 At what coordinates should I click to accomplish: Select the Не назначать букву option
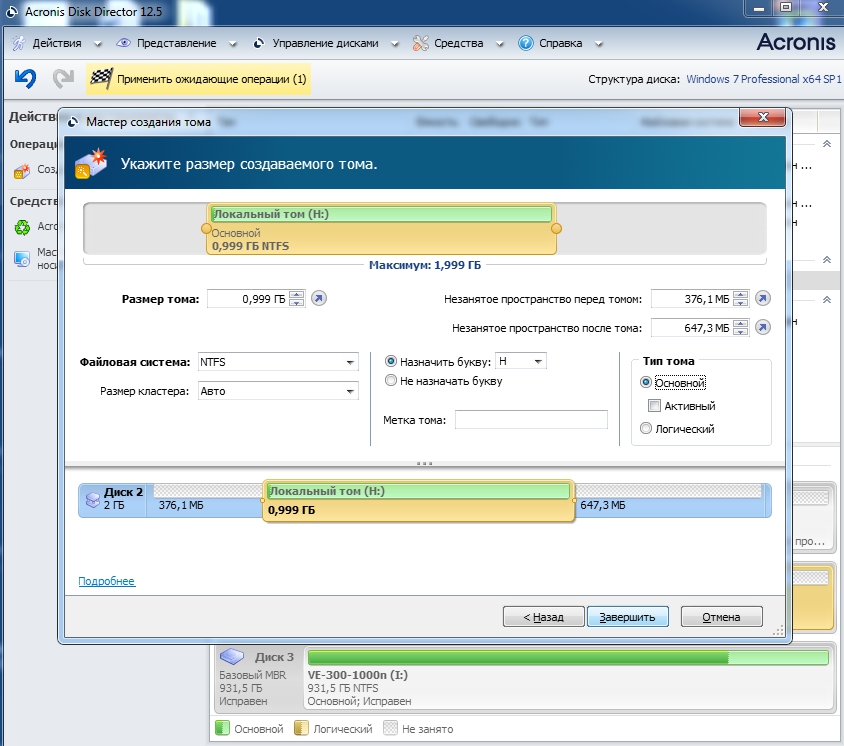(391, 381)
